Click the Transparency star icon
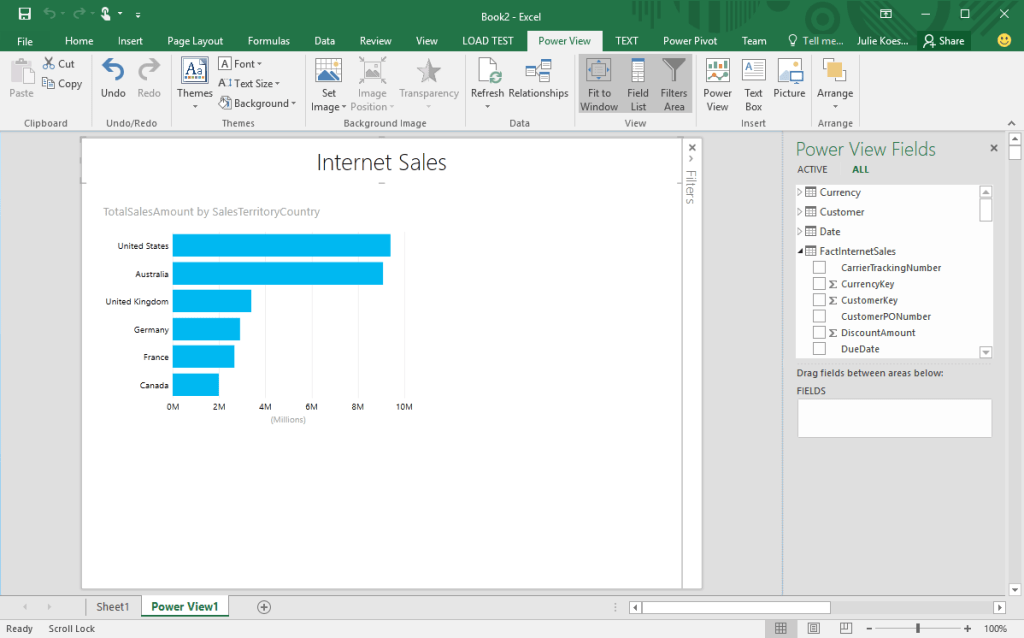1024x638 pixels. pyautogui.click(x=428, y=71)
